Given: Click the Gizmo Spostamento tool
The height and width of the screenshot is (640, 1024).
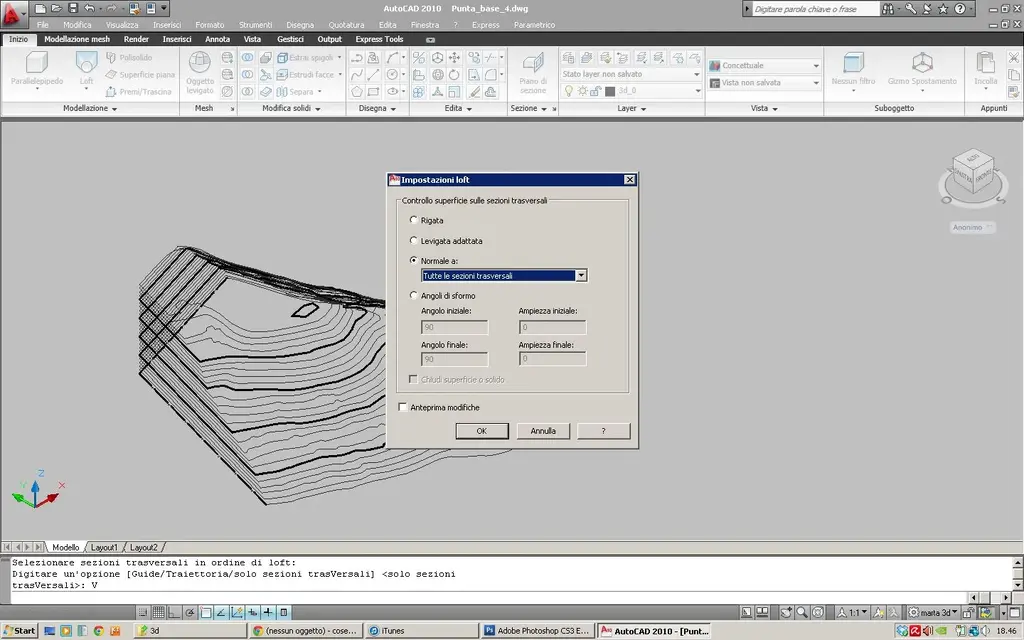Looking at the screenshot, I should click(x=922, y=69).
